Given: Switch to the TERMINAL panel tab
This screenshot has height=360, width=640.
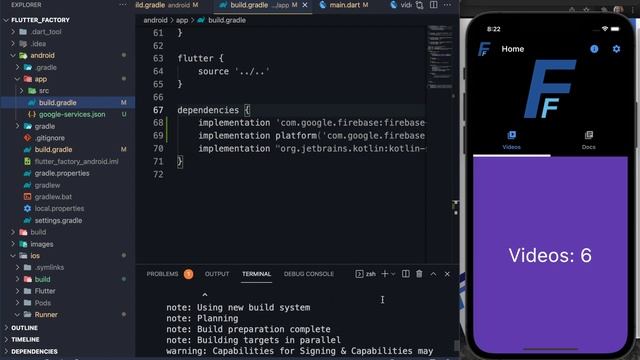Looking at the screenshot, I should (256, 274).
